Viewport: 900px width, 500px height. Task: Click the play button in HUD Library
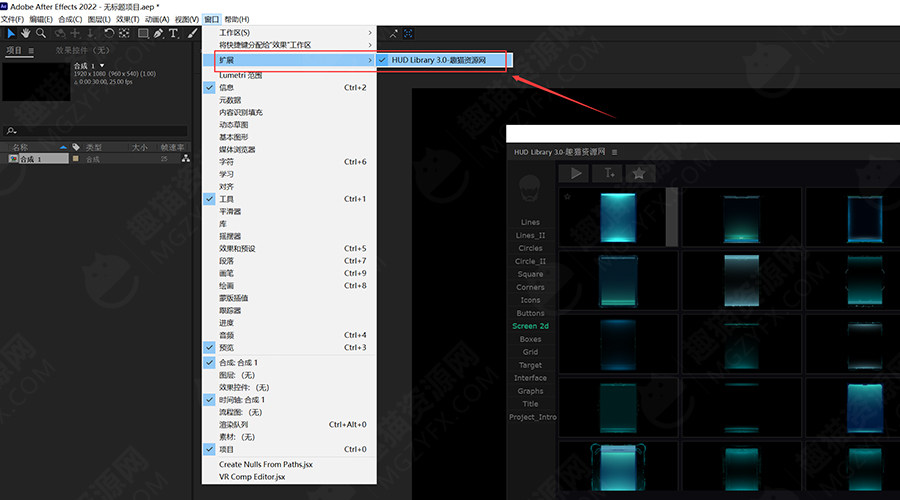tap(575, 173)
